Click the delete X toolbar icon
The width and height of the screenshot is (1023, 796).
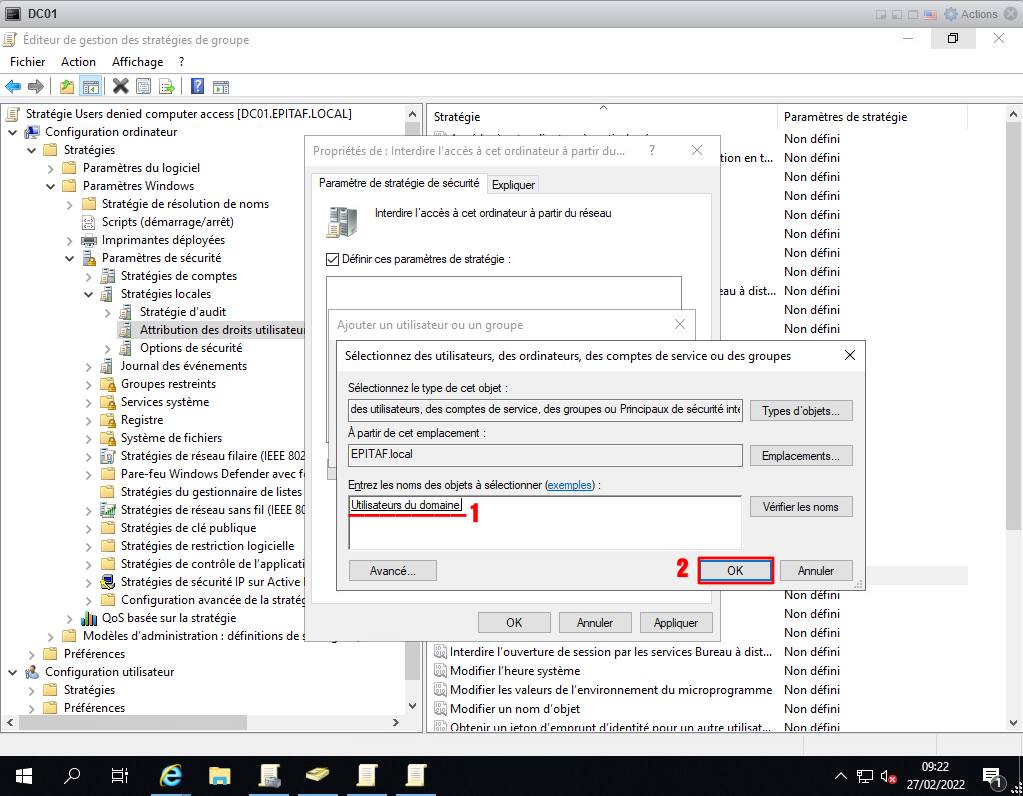121,86
